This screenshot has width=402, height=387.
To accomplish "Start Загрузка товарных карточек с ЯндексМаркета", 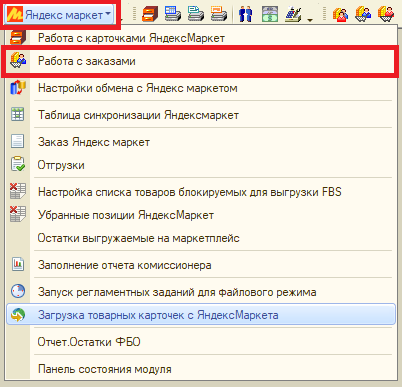I will 201,315.
